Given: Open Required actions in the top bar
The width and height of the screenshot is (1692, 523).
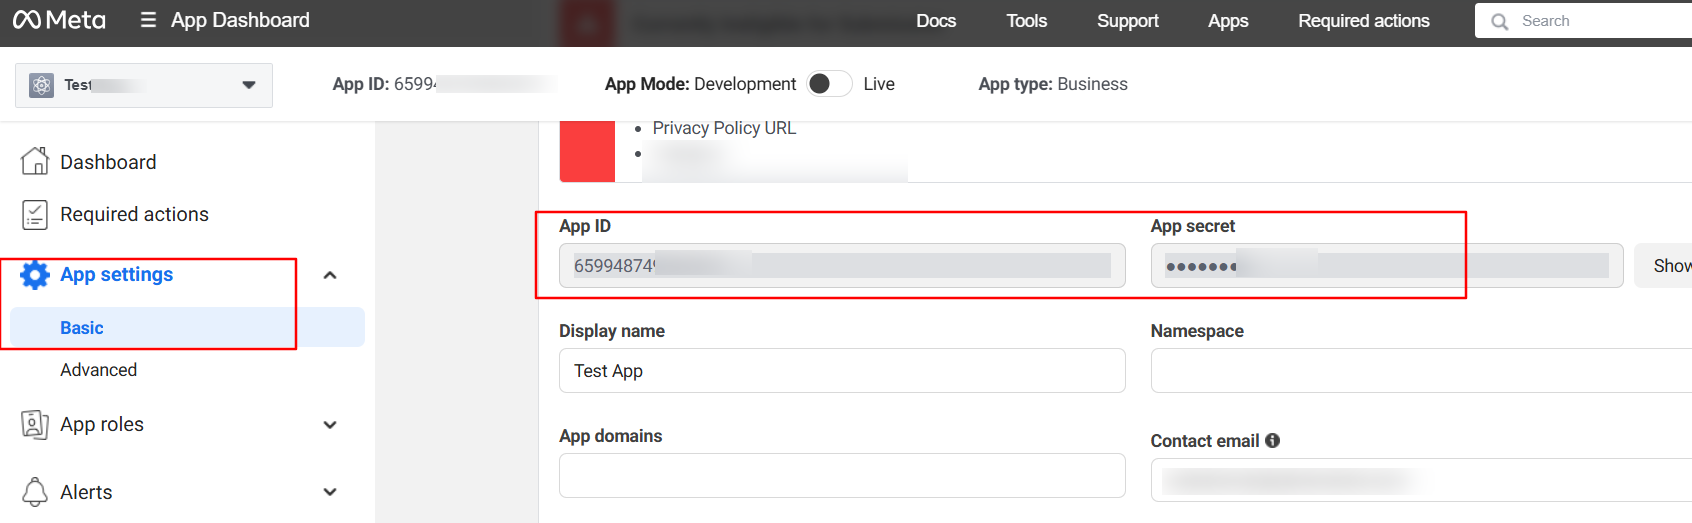Looking at the screenshot, I should point(1363,21).
